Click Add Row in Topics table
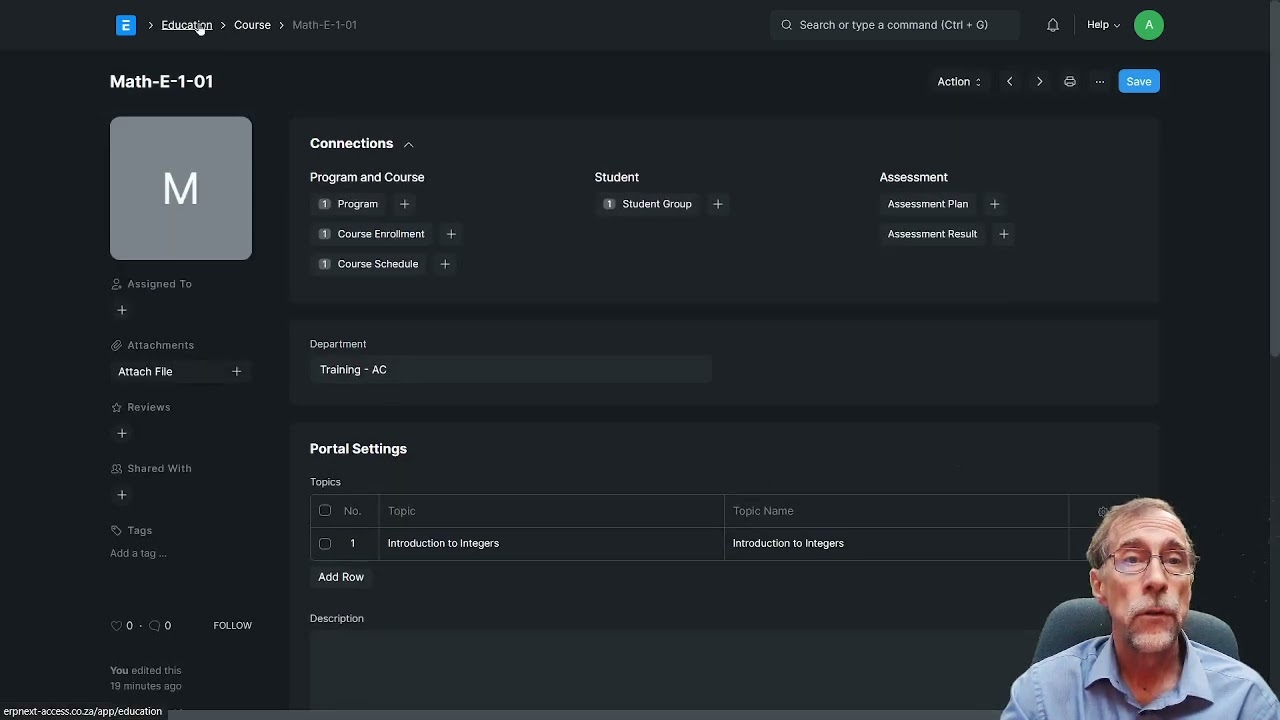This screenshot has height=720, width=1280. click(x=341, y=577)
